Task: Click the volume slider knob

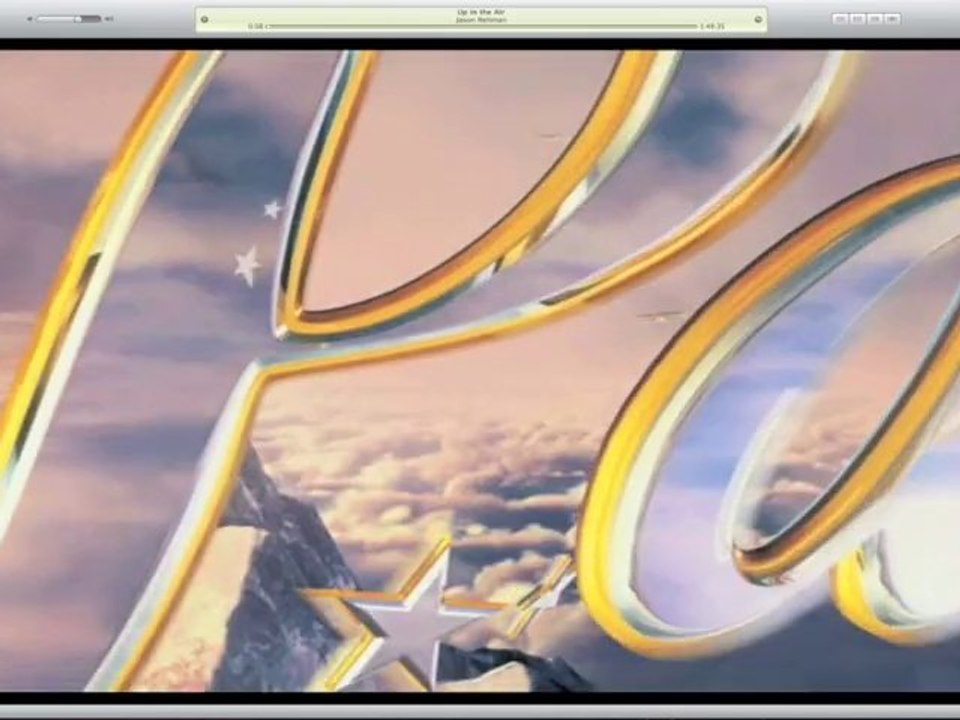Action: pyautogui.click(x=78, y=19)
